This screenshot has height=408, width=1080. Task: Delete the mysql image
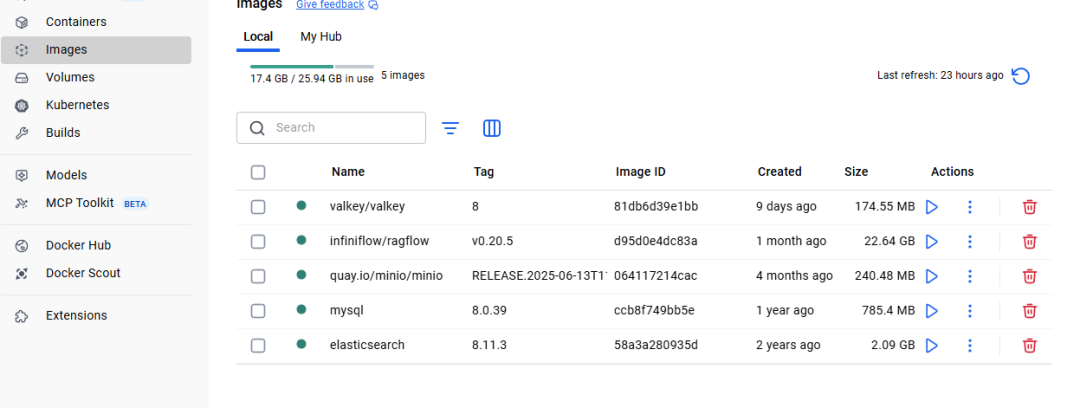pos(1029,311)
